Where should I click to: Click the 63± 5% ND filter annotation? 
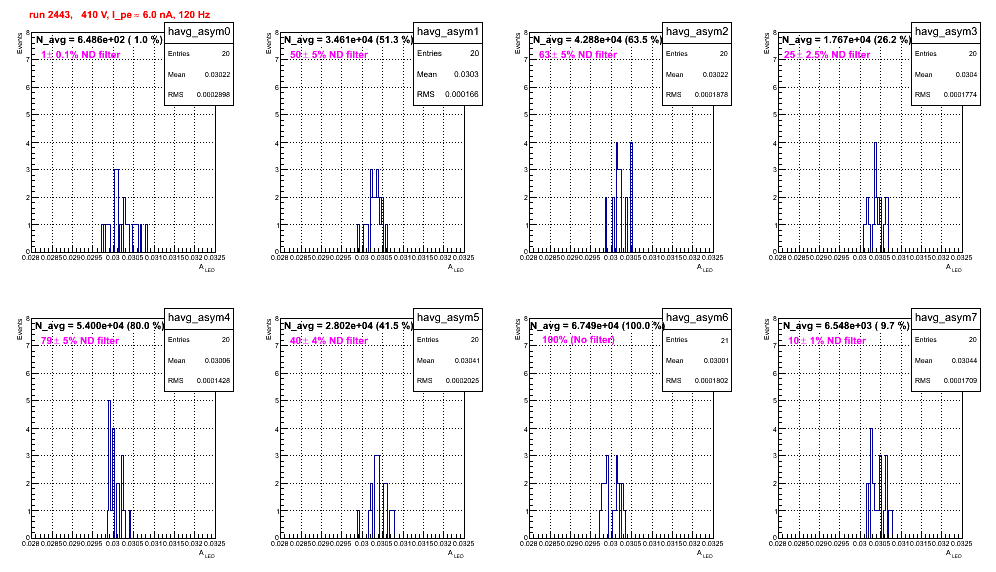578,55
